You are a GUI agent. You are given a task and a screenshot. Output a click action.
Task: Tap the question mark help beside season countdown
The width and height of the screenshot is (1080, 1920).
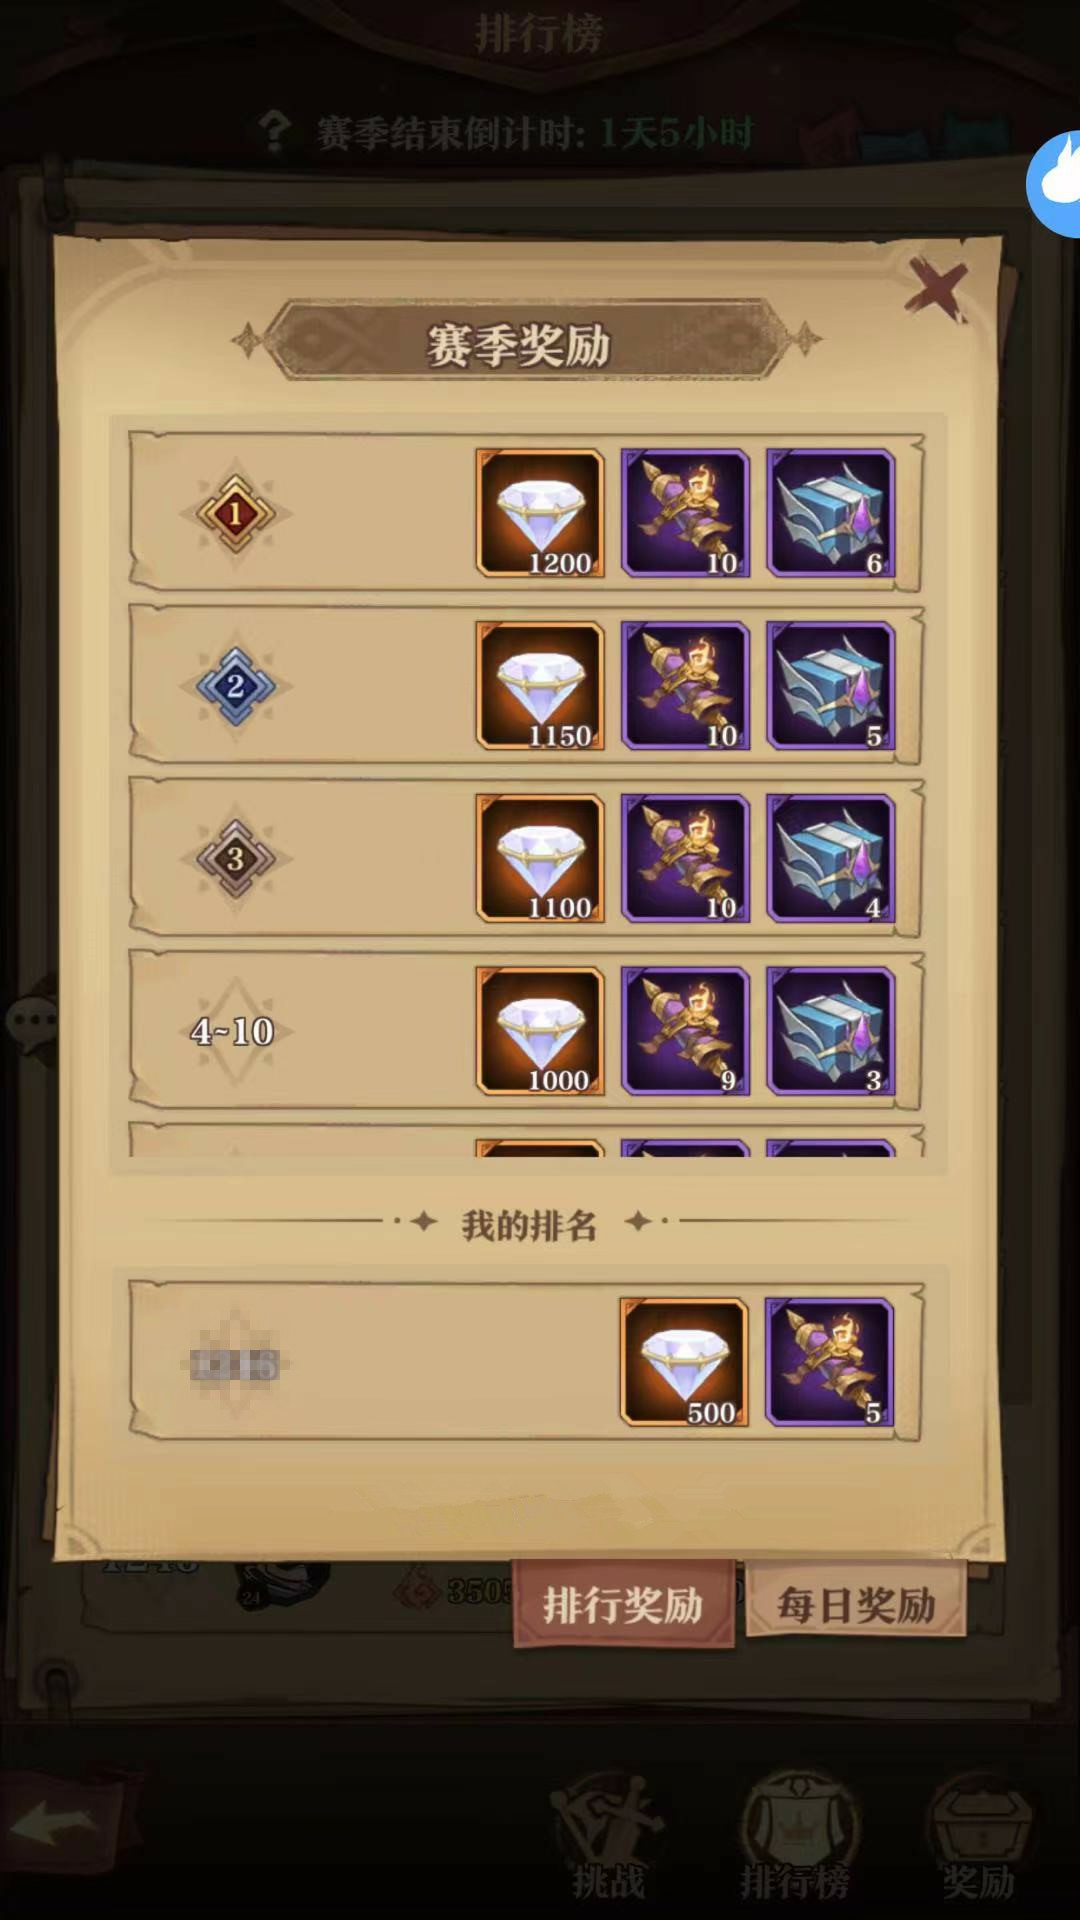274,131
